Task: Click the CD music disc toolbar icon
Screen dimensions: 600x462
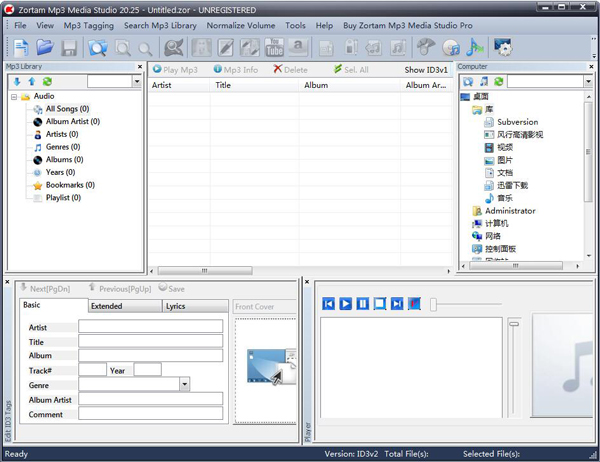Action: [451, 48]
